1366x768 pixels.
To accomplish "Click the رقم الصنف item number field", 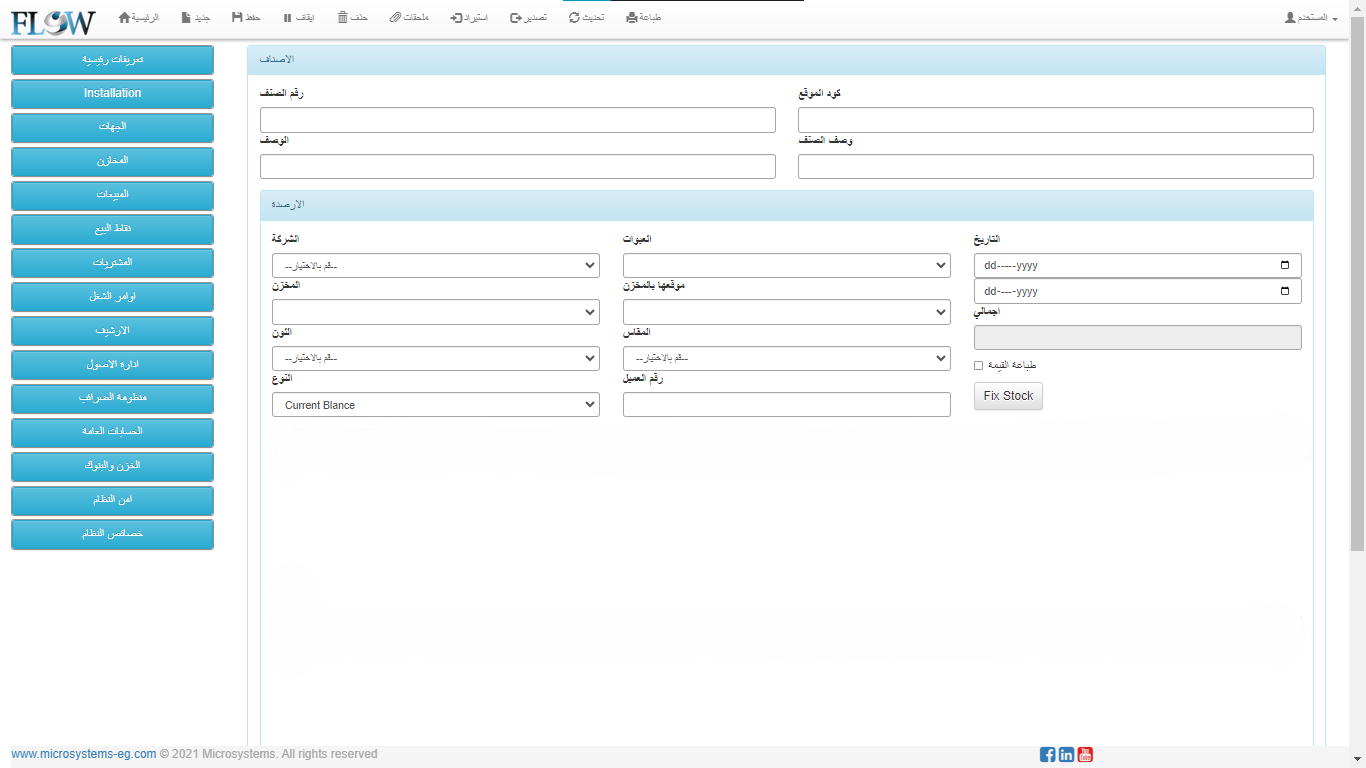I will 517,120.
